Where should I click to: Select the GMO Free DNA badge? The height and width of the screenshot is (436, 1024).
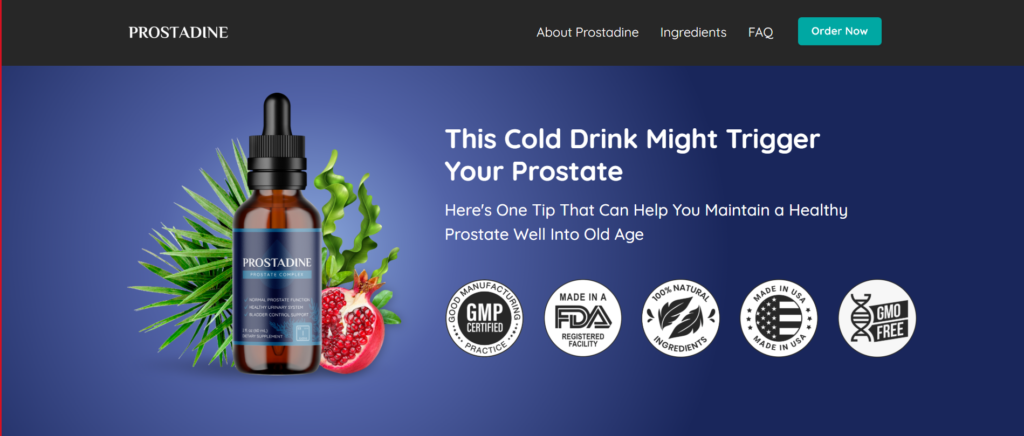coord(877,318)
